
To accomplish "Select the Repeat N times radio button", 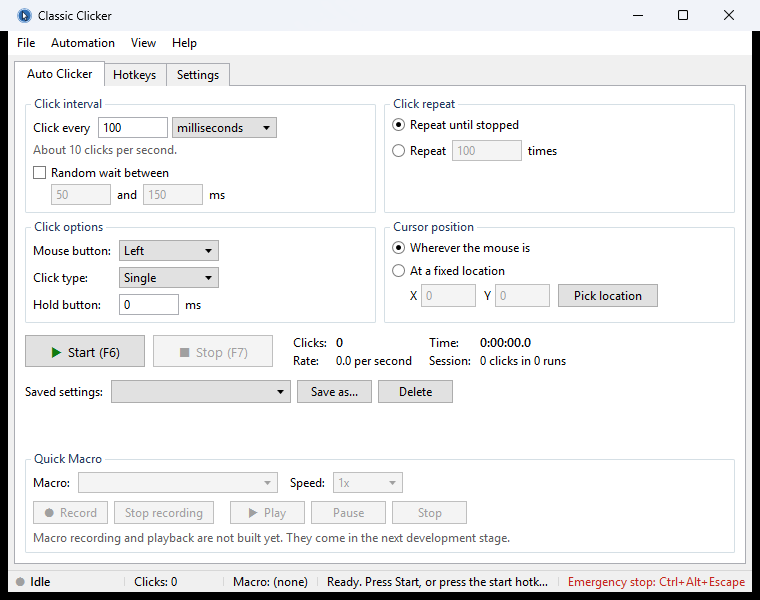I will coord(398,151).
